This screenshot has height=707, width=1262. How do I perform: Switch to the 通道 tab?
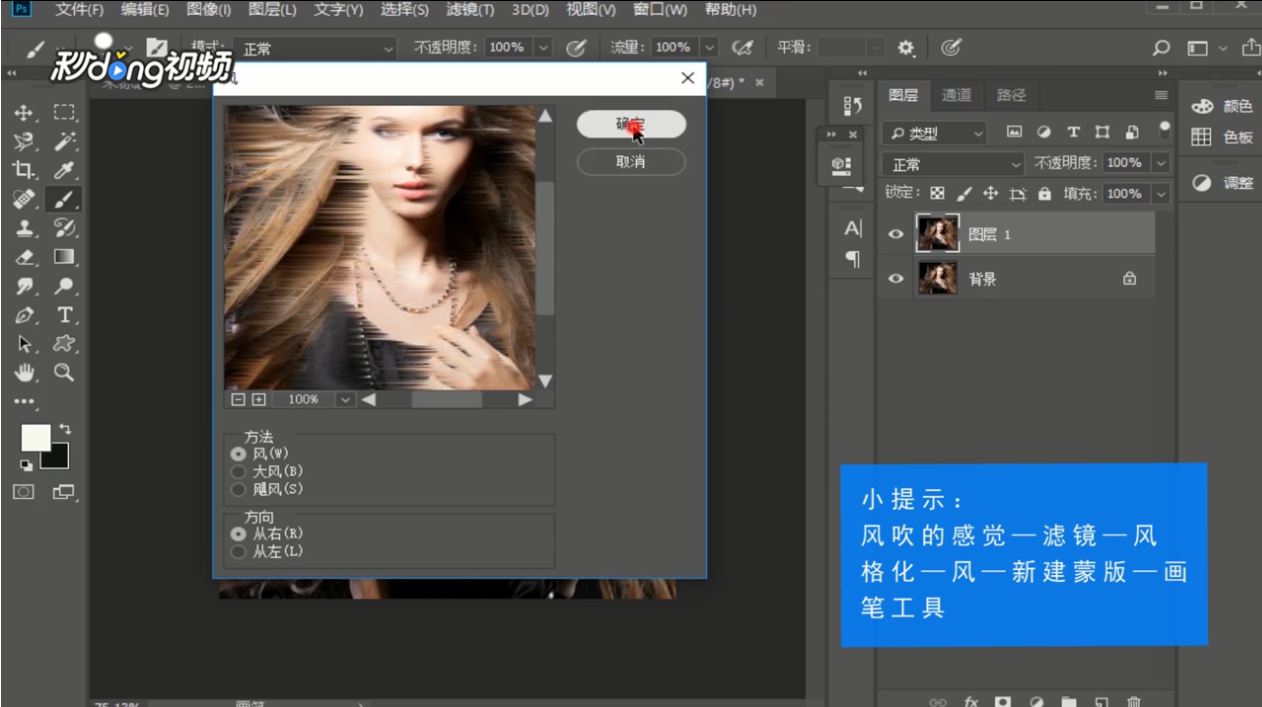(x=957, y=95)
